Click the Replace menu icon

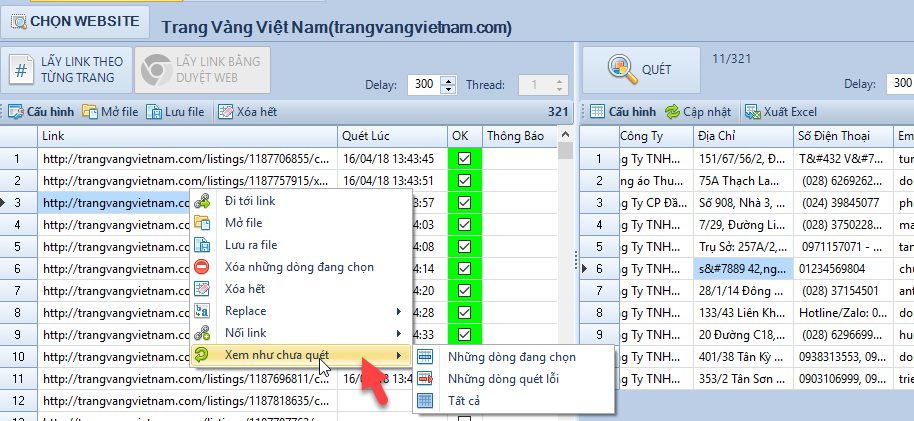(202, 311)
